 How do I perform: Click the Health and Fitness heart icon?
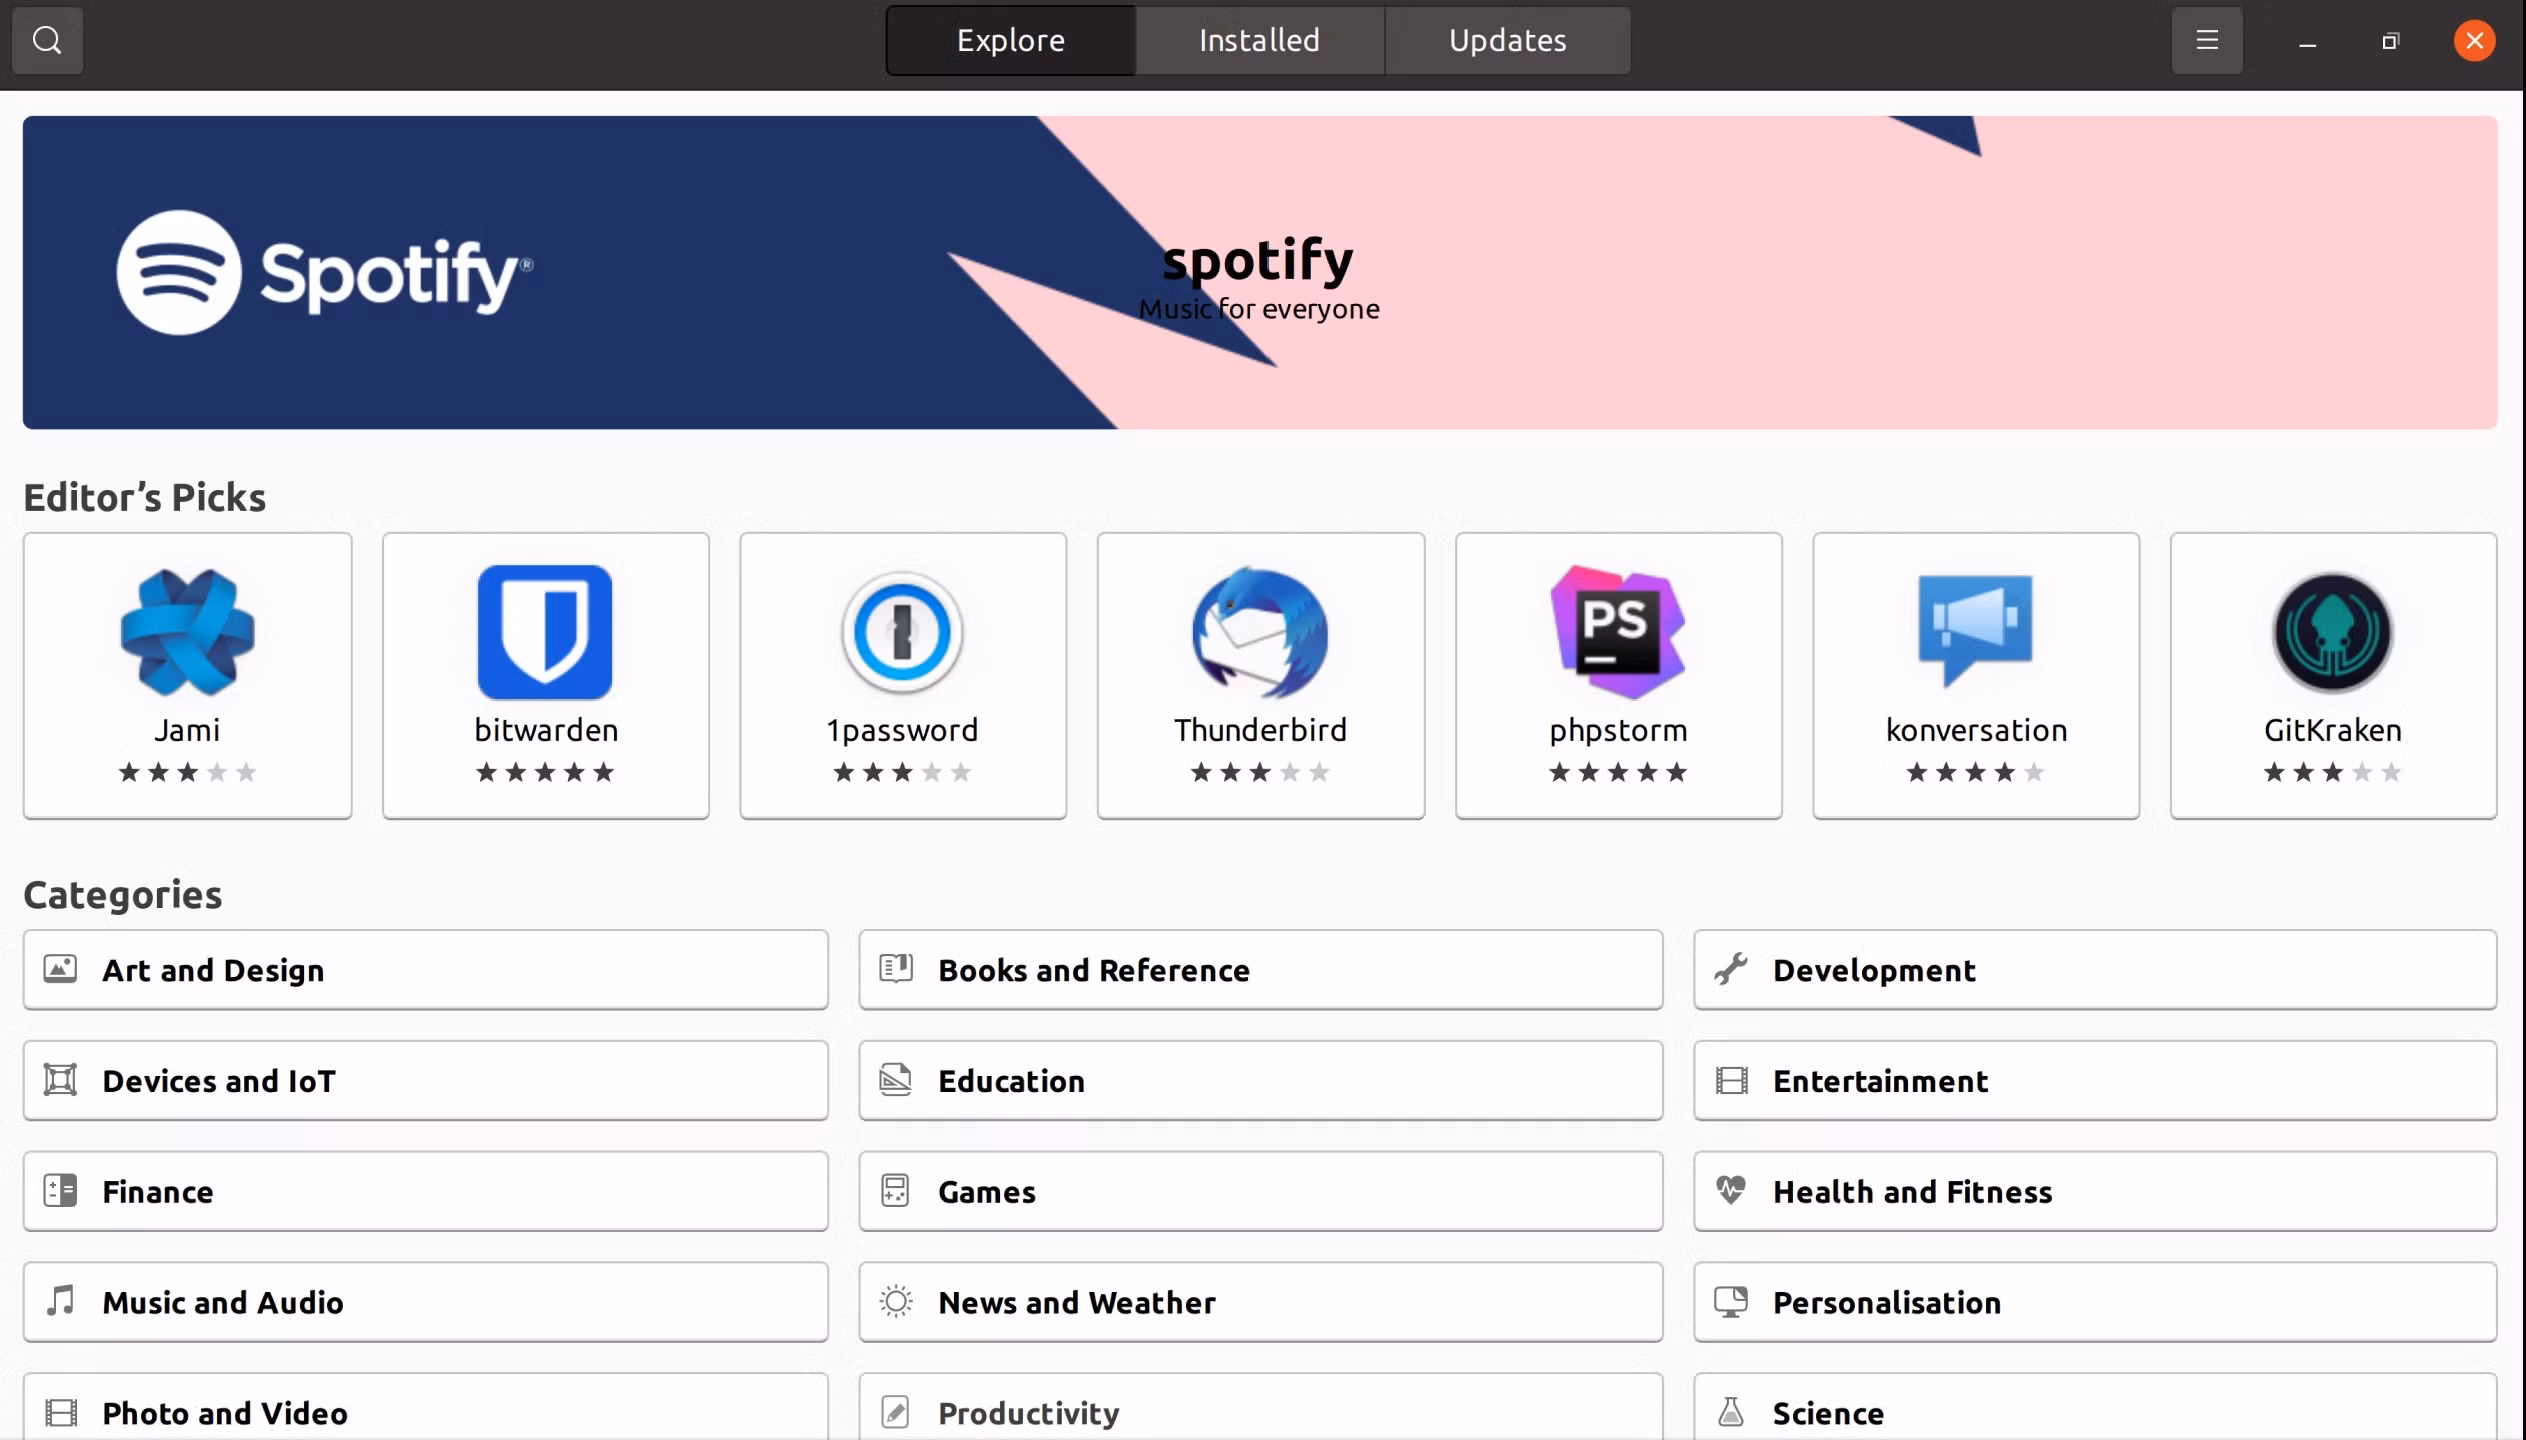click(1731, 1190)
